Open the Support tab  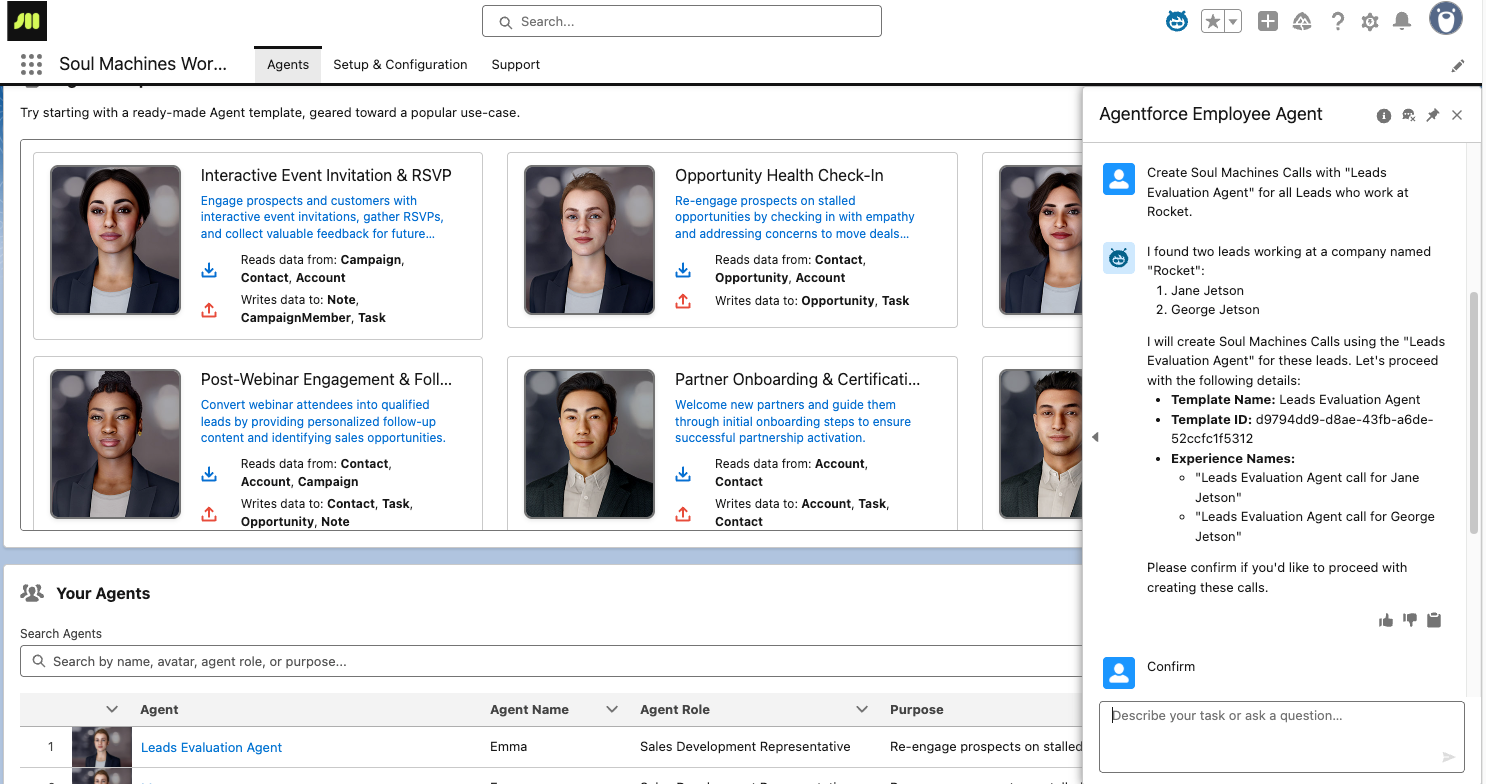click(x=516, y=65)
